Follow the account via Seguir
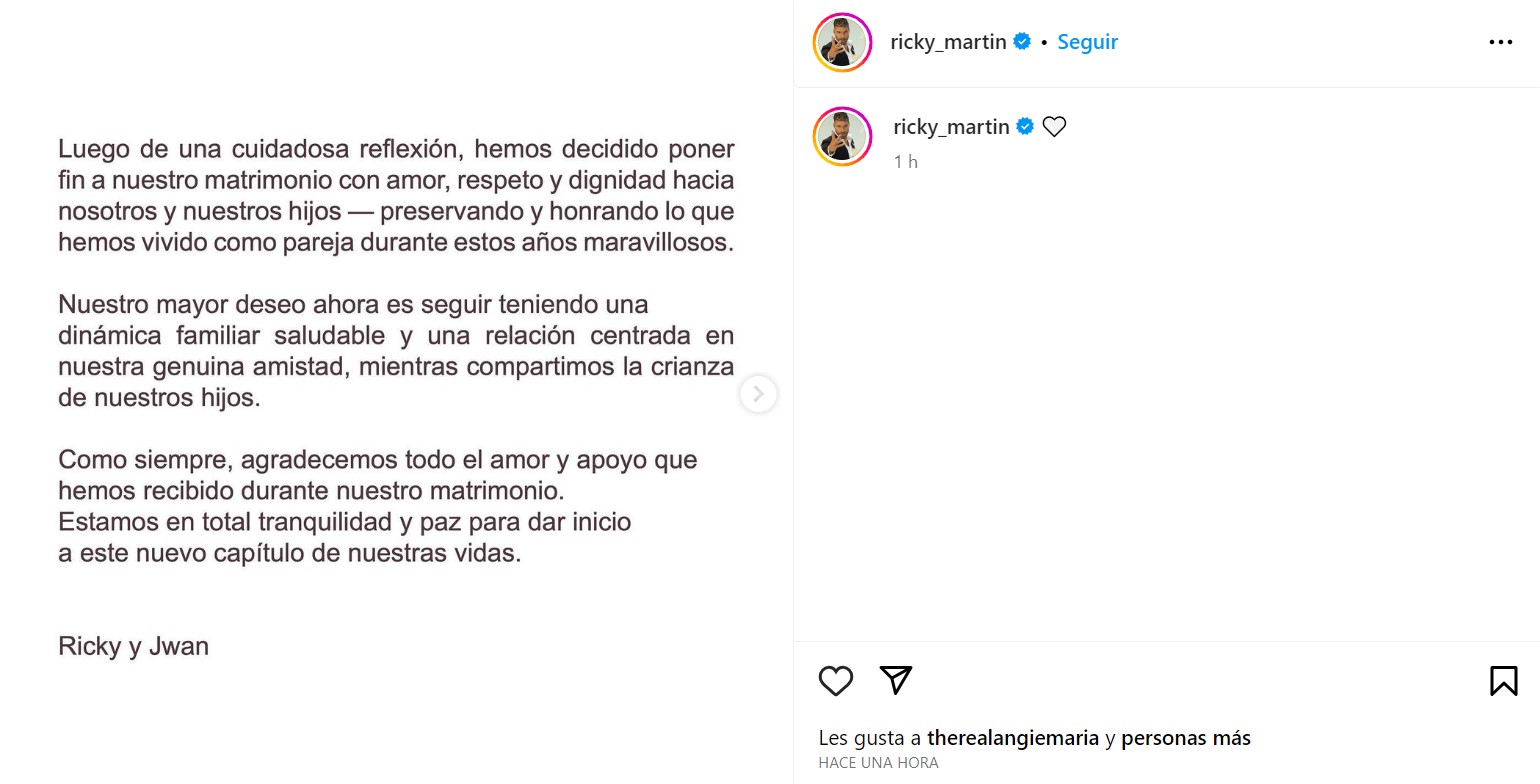 (x=1088, y=42)
